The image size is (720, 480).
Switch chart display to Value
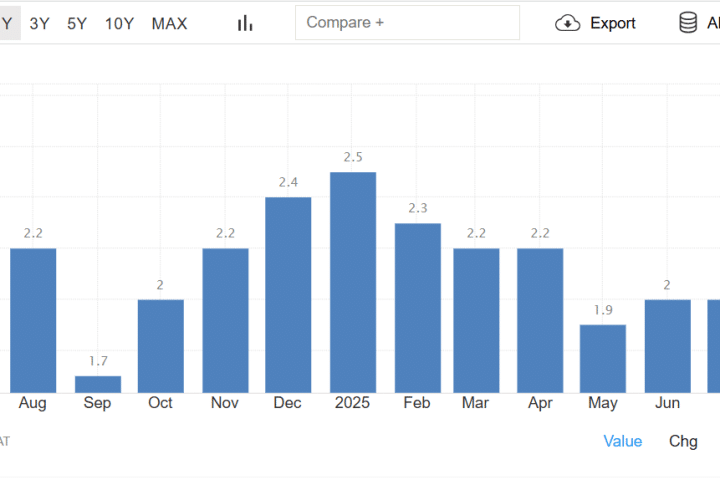coord(622,441)
